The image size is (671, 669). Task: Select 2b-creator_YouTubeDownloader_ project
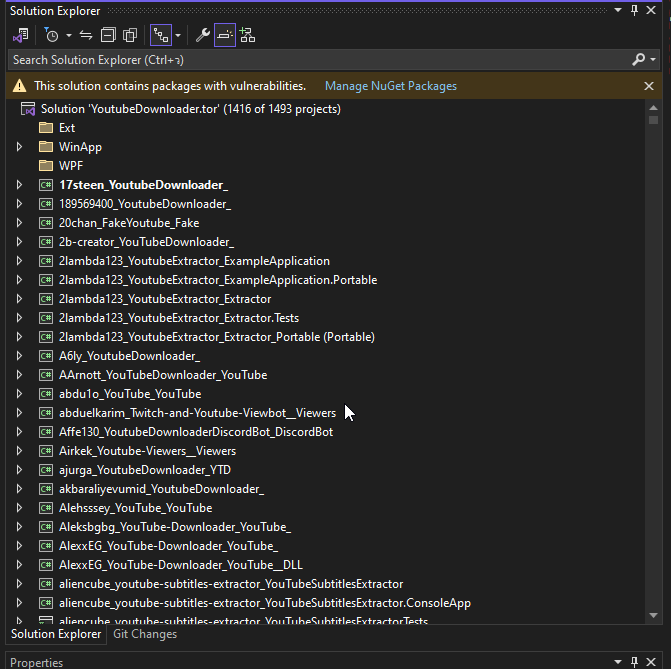point(146,242)
